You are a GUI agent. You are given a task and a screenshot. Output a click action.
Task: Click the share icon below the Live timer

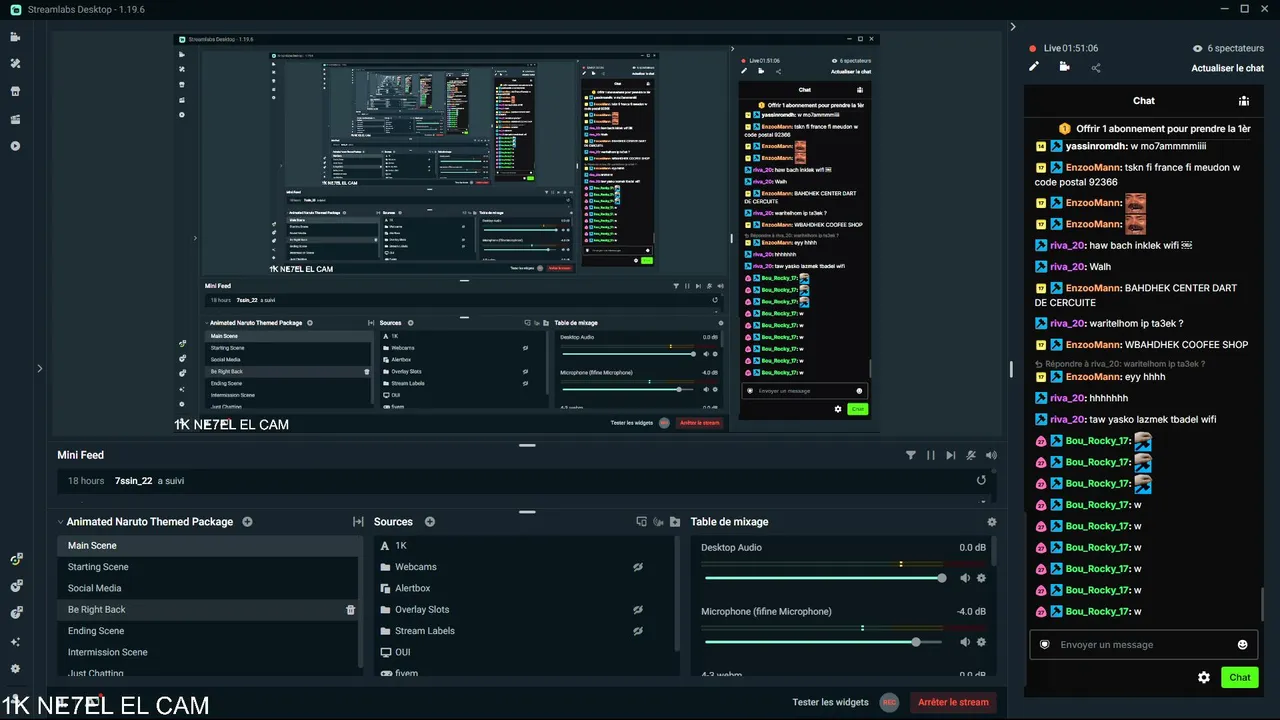pyautogui.click(x=1096, y=68)
